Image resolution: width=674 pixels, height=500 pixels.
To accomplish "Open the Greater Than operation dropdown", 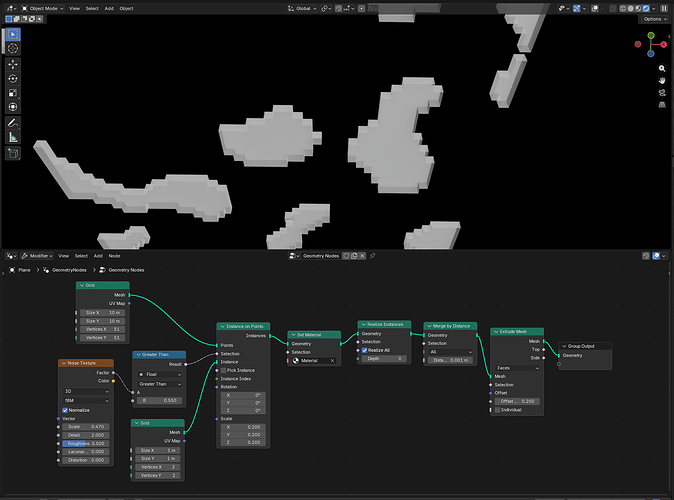I will pyautogui.click(x=159, y=384).
